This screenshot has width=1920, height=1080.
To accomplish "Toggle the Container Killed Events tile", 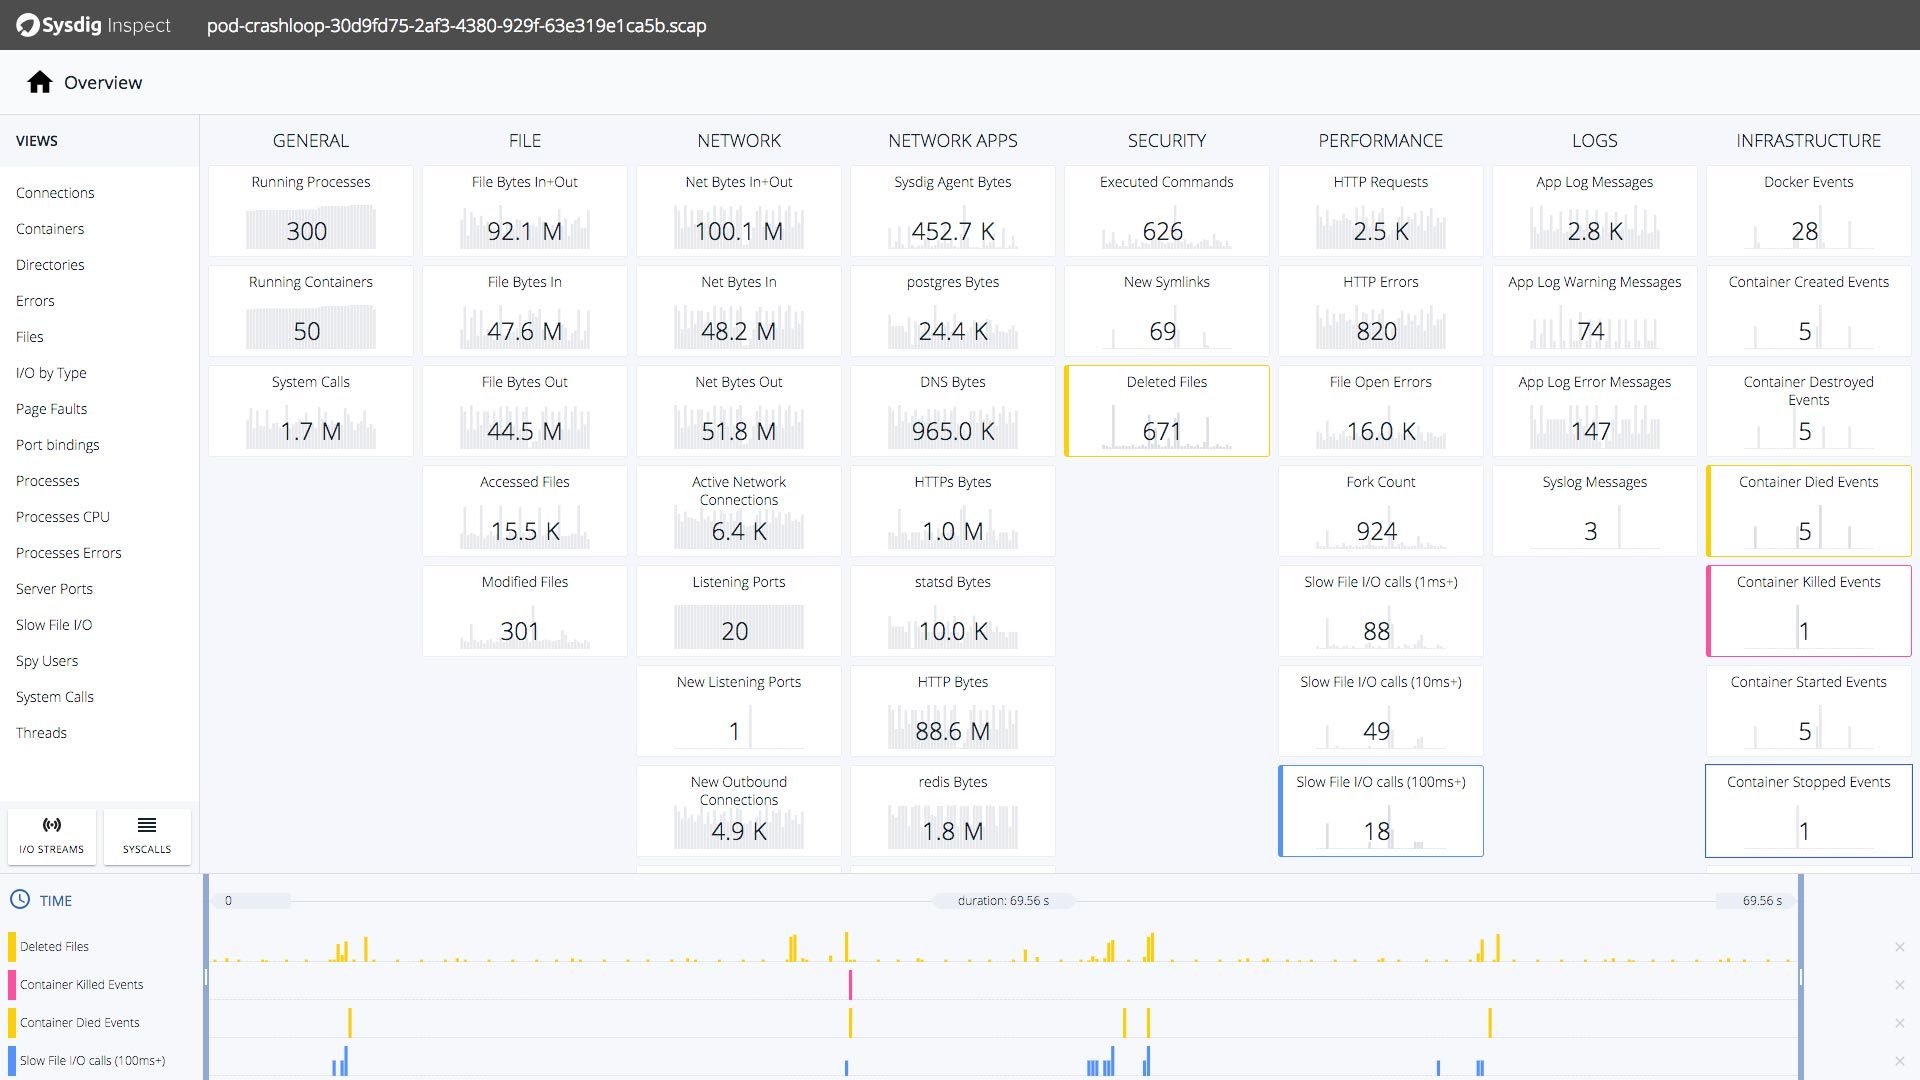I will [x=1808, y=611].
